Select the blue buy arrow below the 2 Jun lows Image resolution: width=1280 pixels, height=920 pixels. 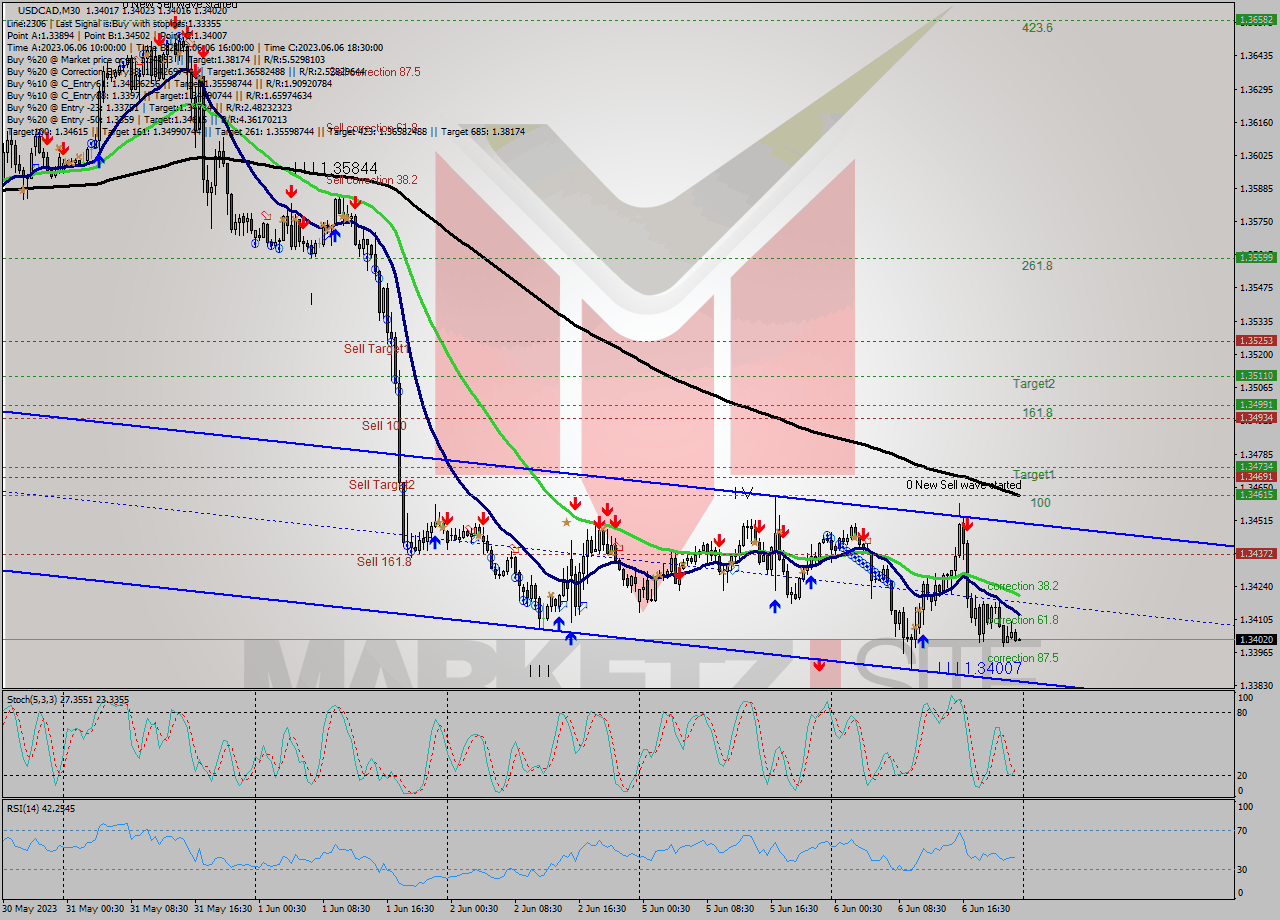tap(569, 636)
